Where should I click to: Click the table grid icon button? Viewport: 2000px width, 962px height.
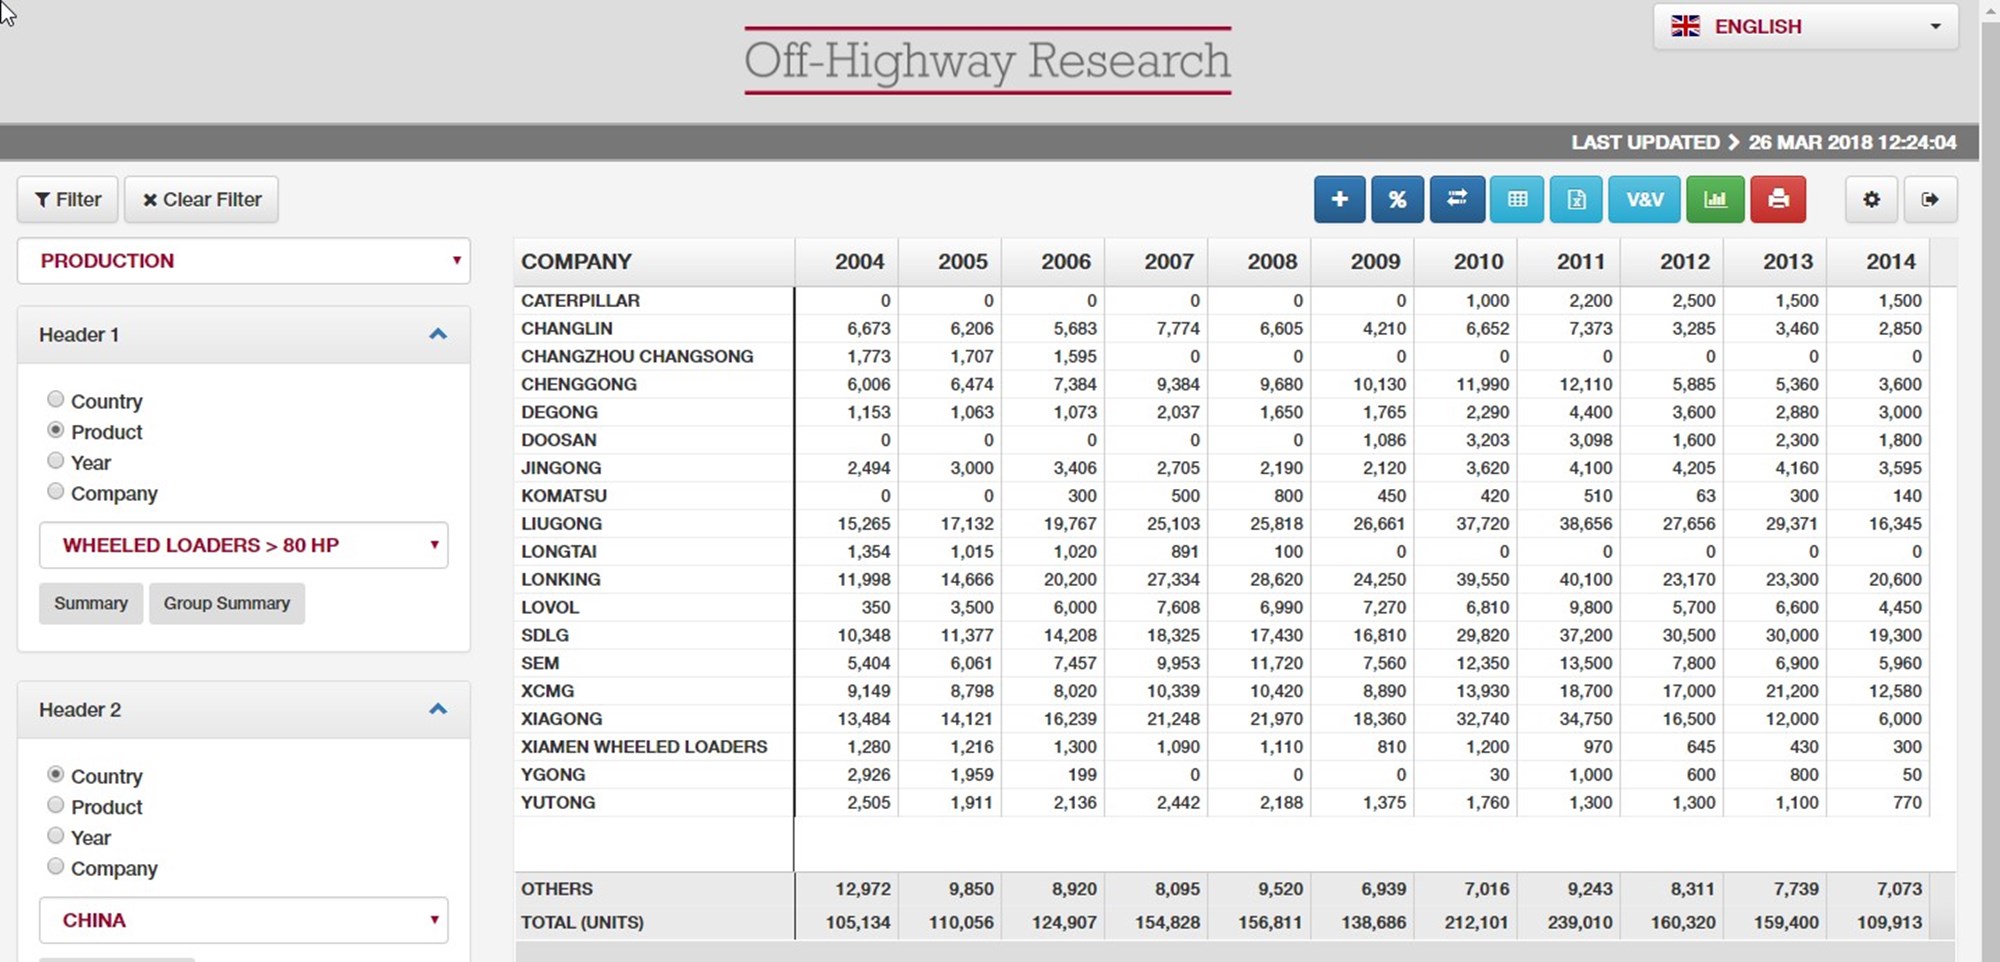(x=1517, y=199)
